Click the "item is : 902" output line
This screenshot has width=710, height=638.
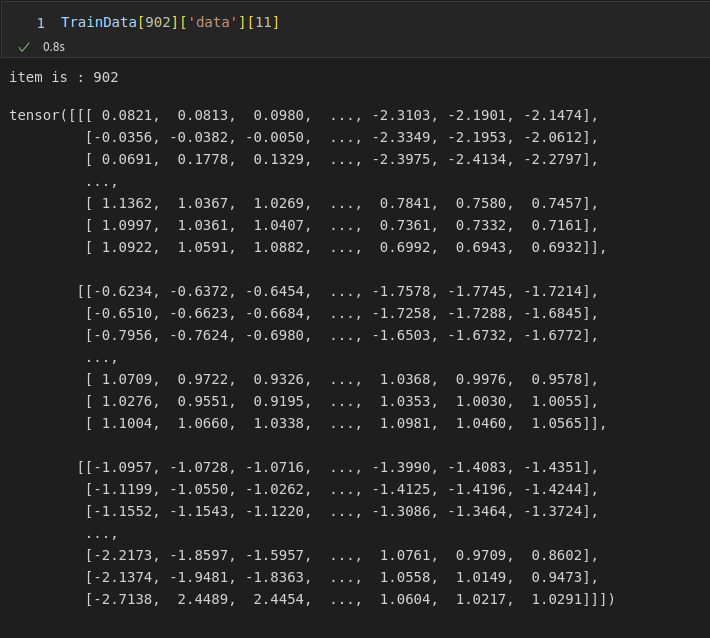64,77
